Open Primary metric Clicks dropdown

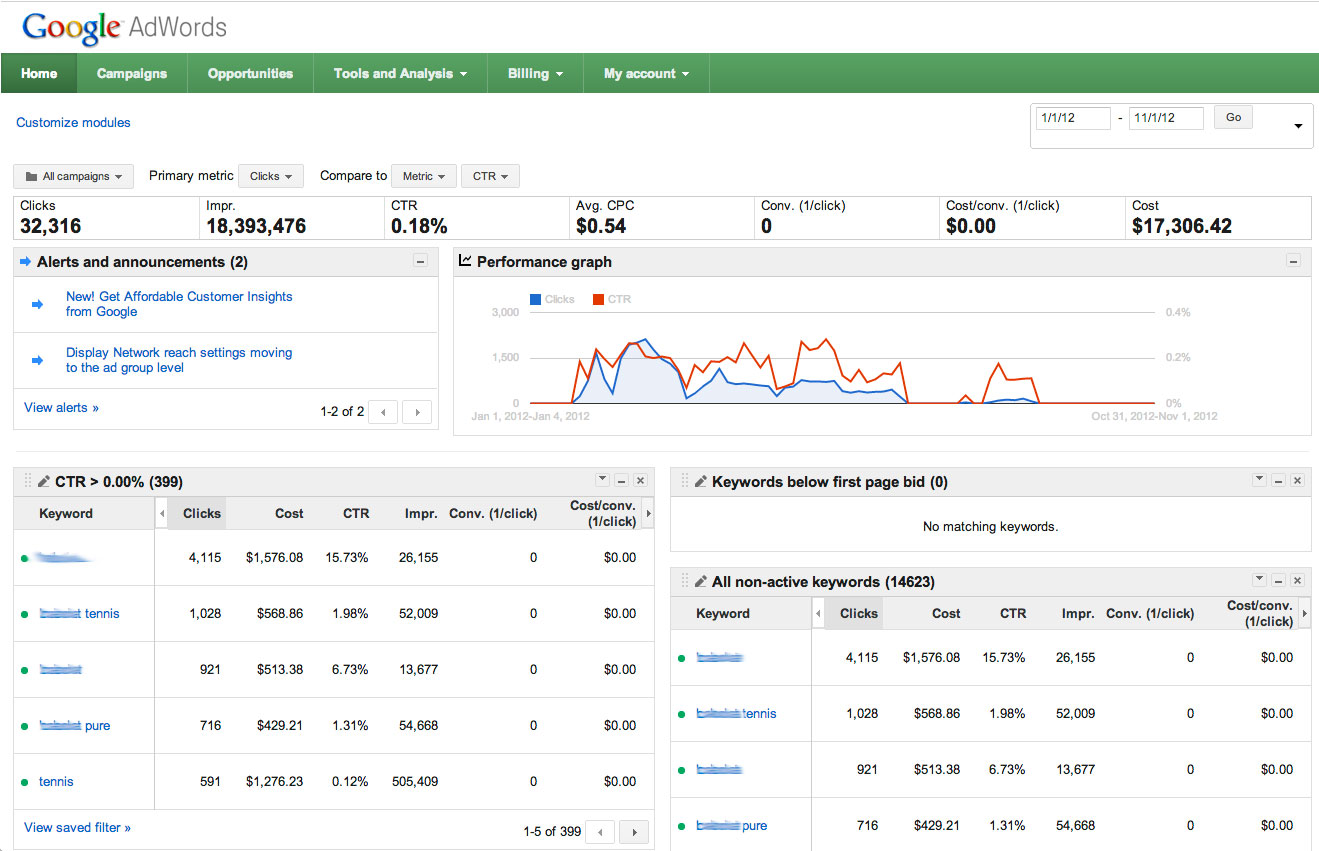pos(271,176)
